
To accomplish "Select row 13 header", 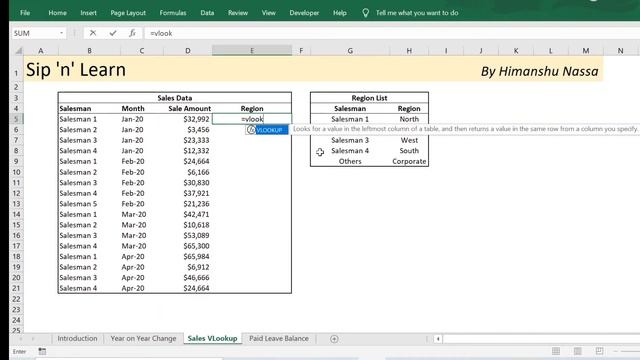I will tap(16, 204).
